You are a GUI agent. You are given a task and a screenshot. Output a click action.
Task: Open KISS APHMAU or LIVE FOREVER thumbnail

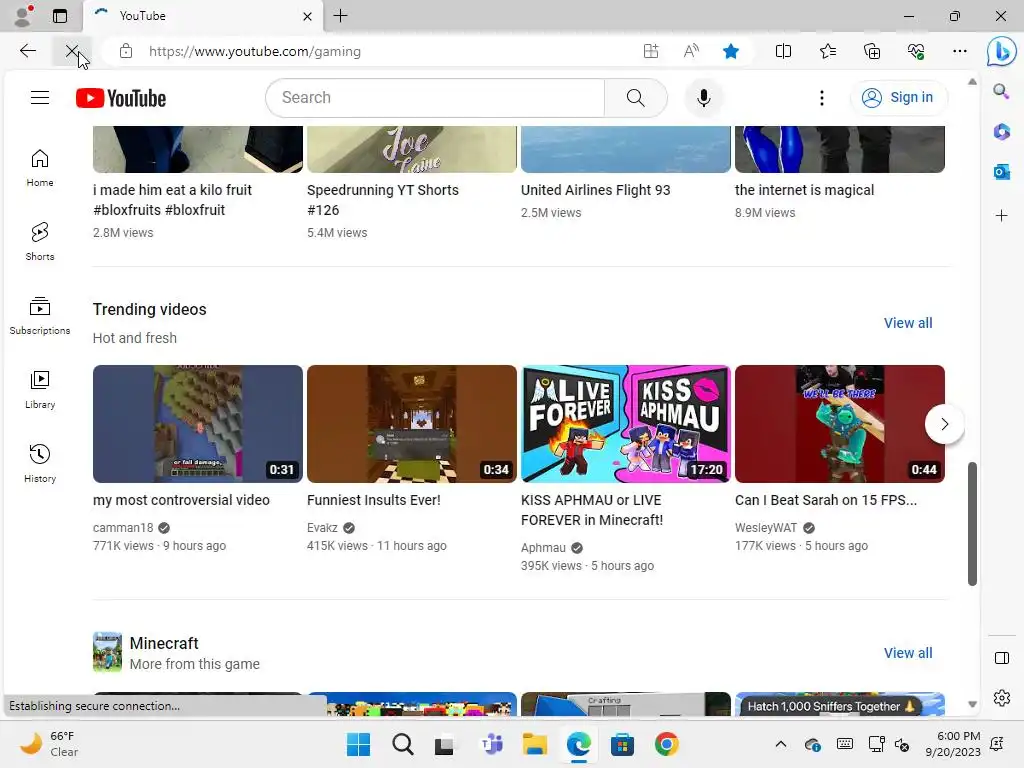point(626,424)
